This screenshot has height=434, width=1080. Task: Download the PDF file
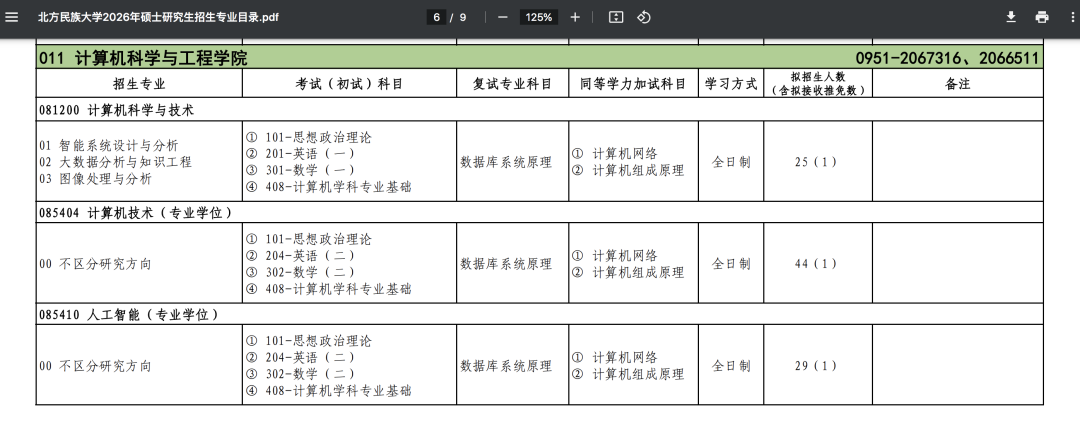1011,17
